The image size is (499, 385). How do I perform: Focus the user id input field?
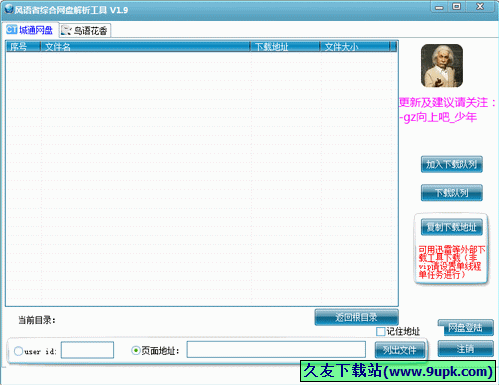coord(87,350)
